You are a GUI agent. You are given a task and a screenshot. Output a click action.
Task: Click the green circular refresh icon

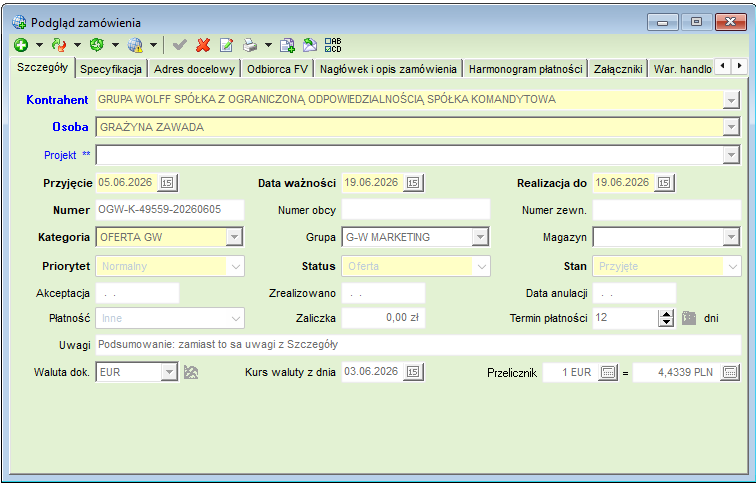pos(96,45)
